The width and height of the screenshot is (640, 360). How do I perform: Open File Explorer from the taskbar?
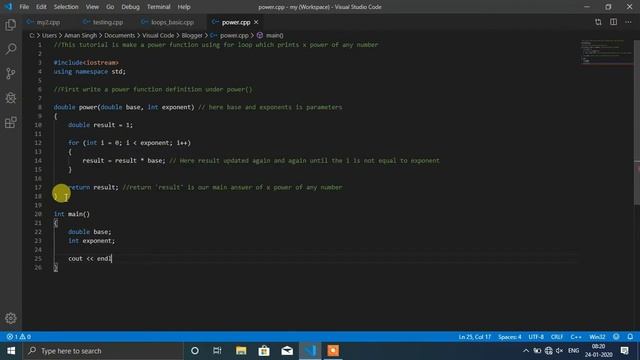click(241, 351)
